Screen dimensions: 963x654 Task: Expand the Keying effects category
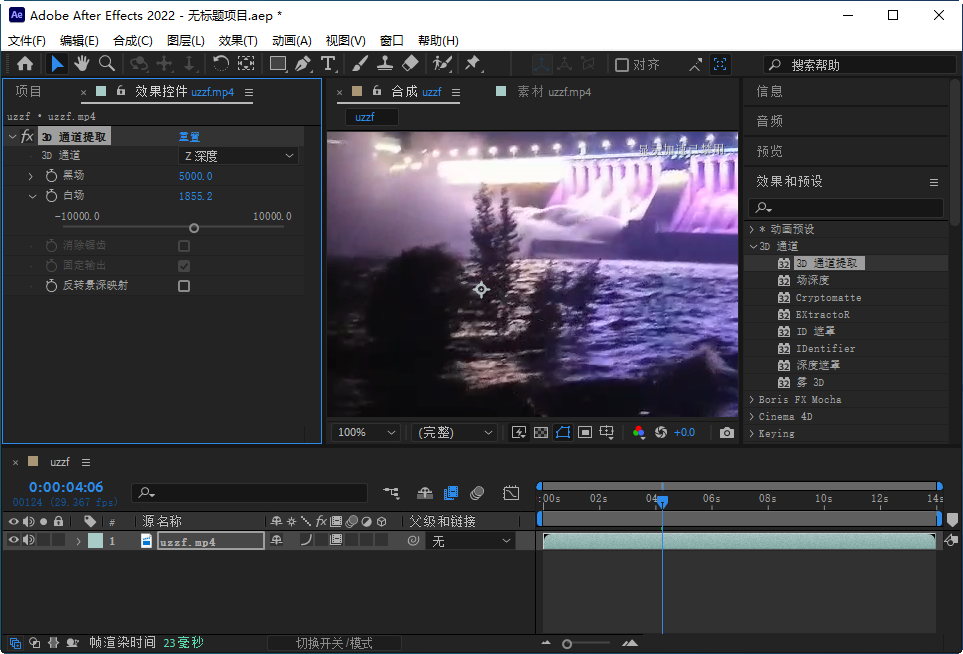click(x=752, y=434)
